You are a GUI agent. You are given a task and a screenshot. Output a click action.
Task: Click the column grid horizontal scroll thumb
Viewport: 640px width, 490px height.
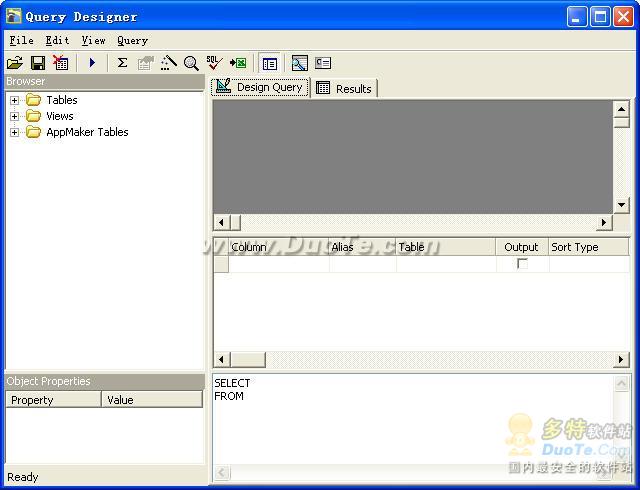(x=248, y=360)
